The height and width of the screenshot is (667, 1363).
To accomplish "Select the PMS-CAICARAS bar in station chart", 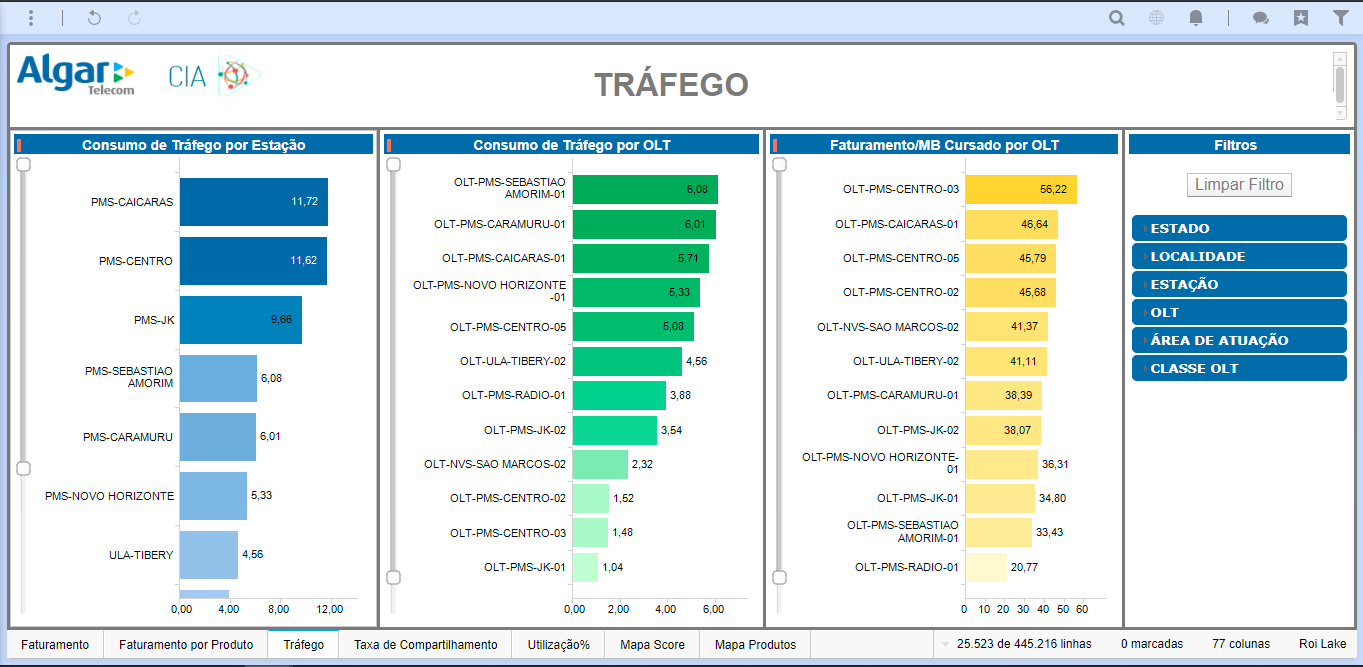I will [x=253, y=202].
